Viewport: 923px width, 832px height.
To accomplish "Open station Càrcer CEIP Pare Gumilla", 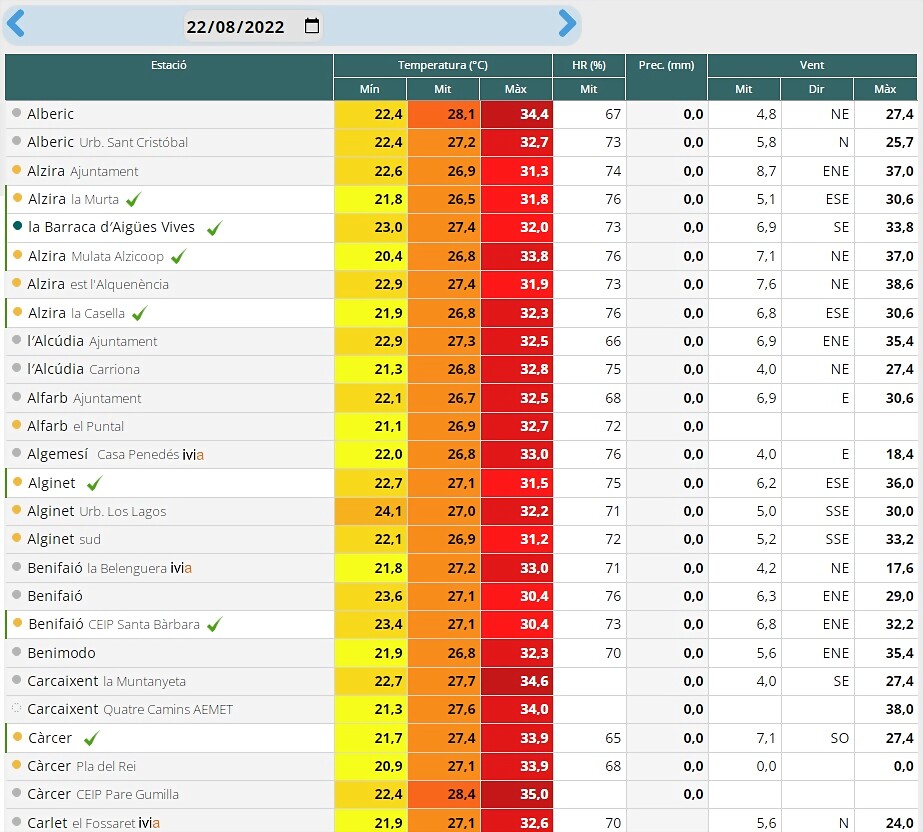I will (x=103, y=794).
